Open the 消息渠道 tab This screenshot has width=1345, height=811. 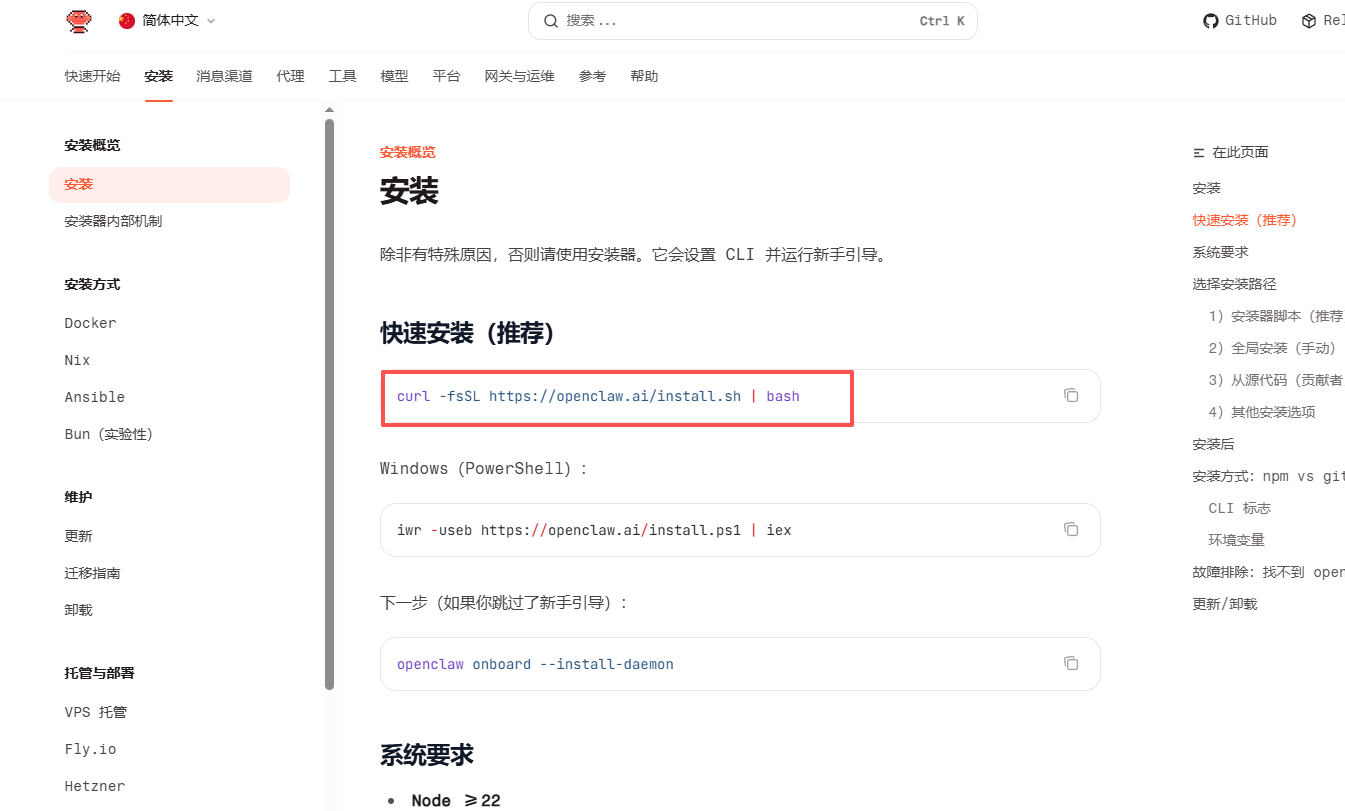pos(224,77)
